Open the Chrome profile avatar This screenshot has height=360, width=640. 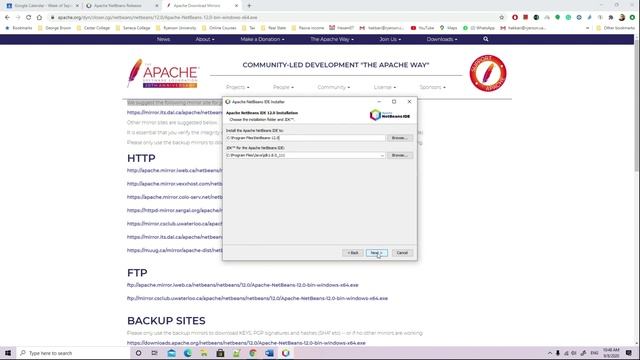click(x=622, y=18)
